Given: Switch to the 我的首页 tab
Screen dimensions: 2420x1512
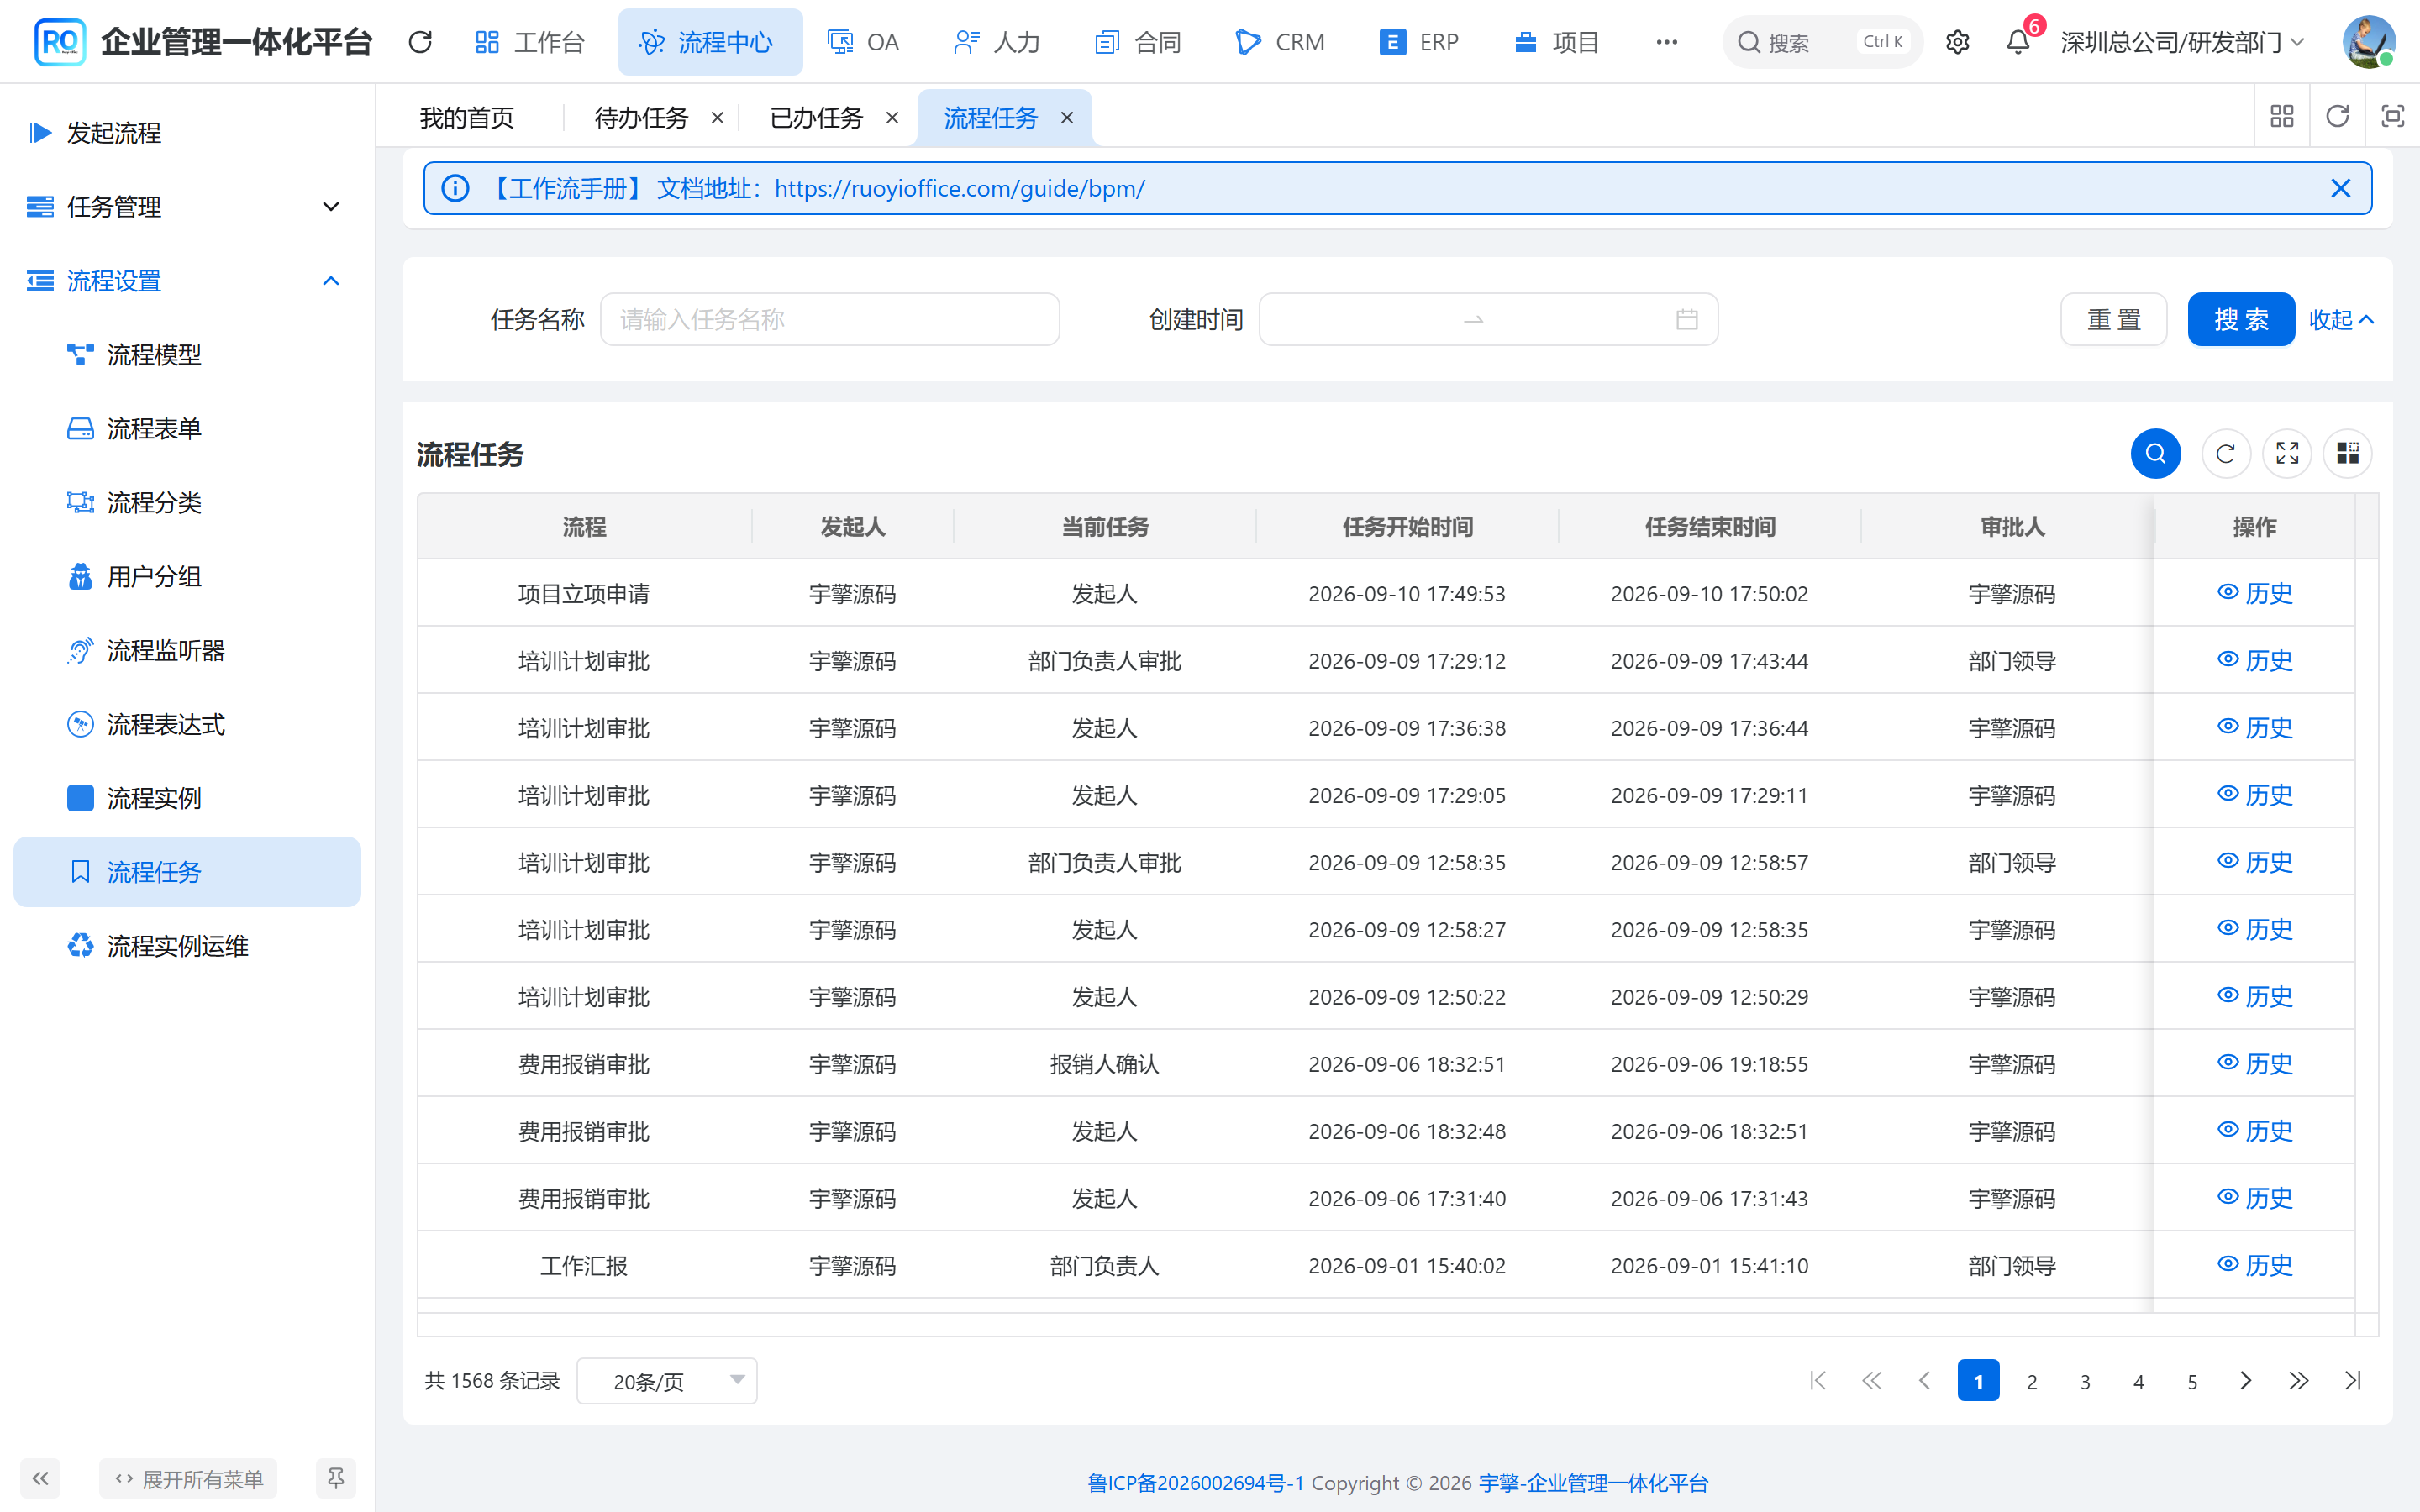Looking at the screenshot, I should point(466,118).
